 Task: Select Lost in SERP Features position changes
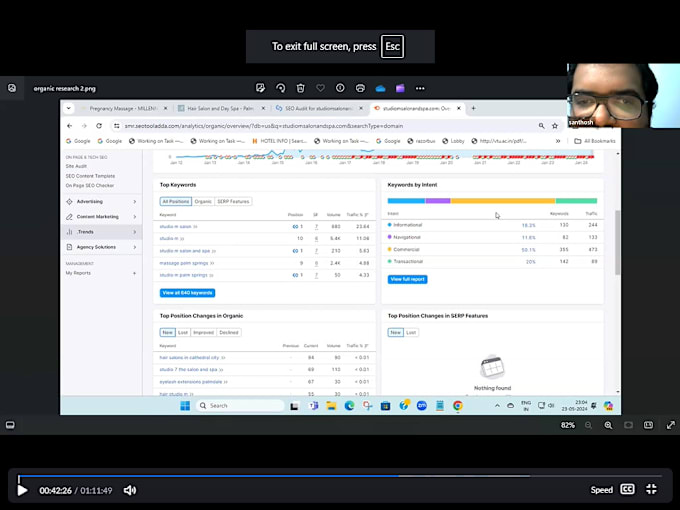tap(411, 333)
